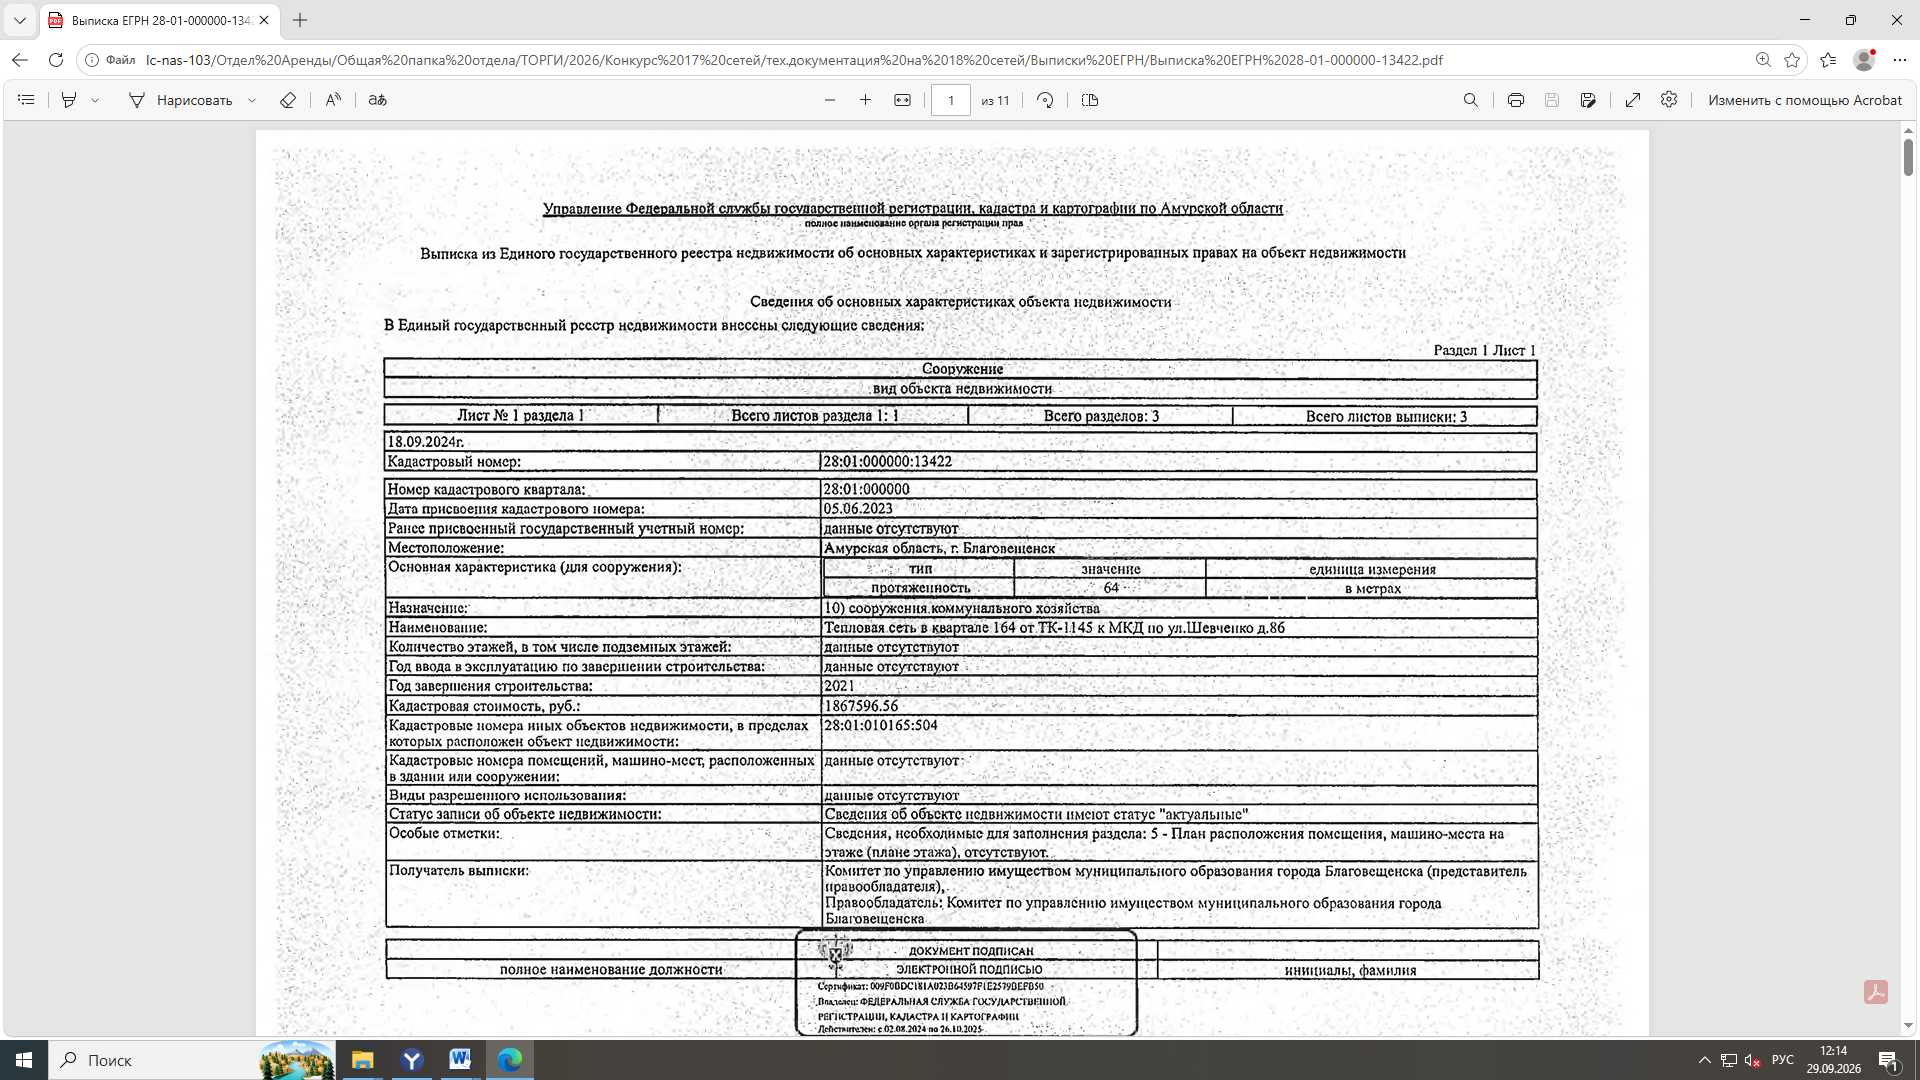Viewport: 1920px width, 1080px height.
Task: Click the vertical scrollbar thumb
Action: 1908,157
